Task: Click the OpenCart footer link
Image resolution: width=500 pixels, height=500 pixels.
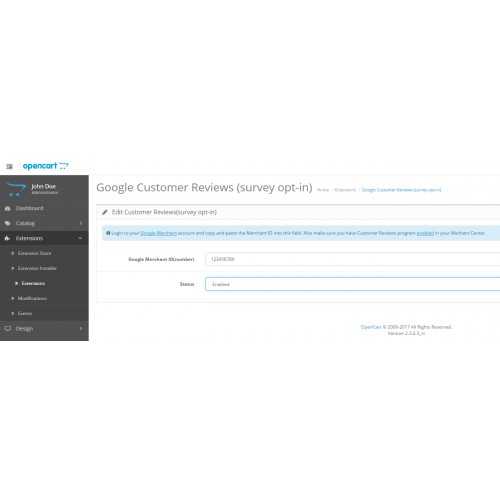Action: pos(371,327)
